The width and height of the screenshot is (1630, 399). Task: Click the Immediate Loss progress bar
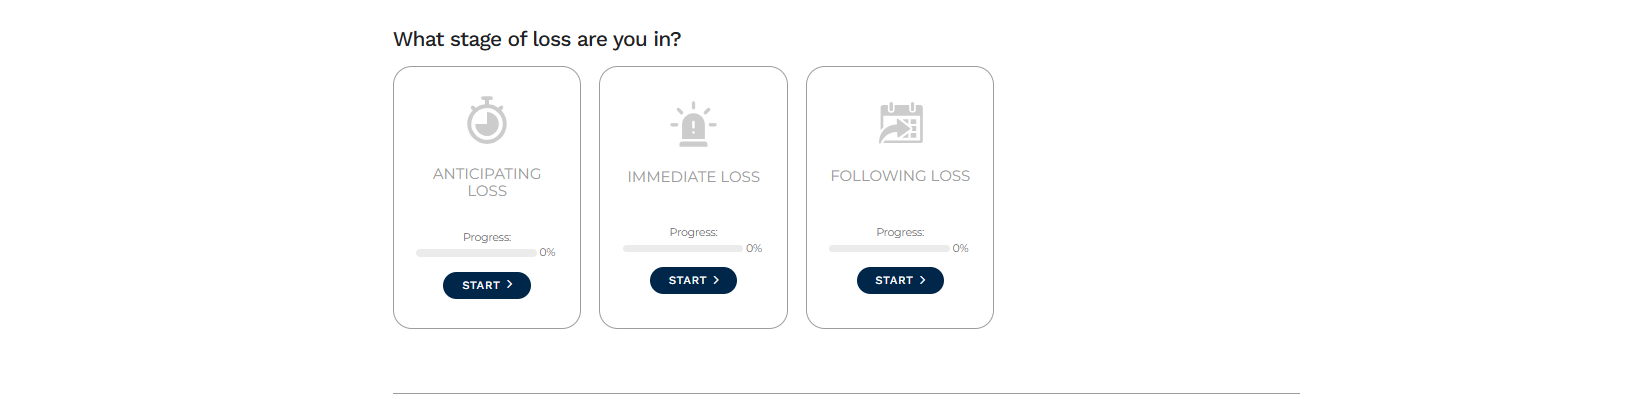683,248
